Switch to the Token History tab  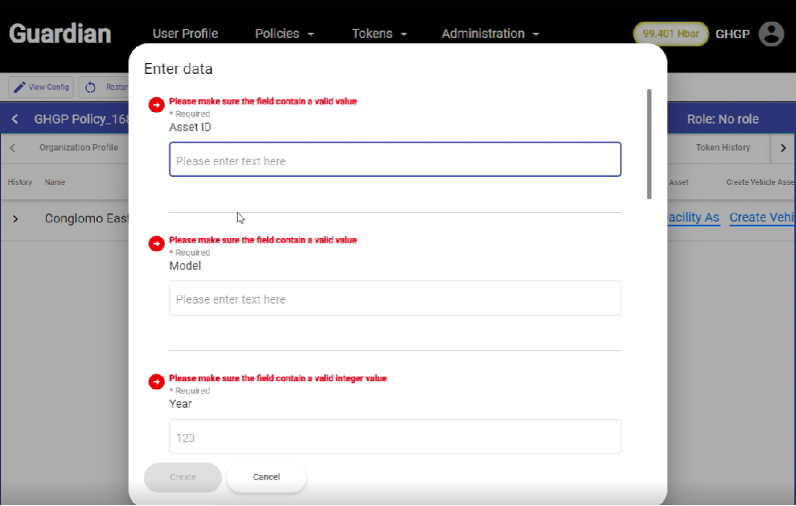point(722,148)
